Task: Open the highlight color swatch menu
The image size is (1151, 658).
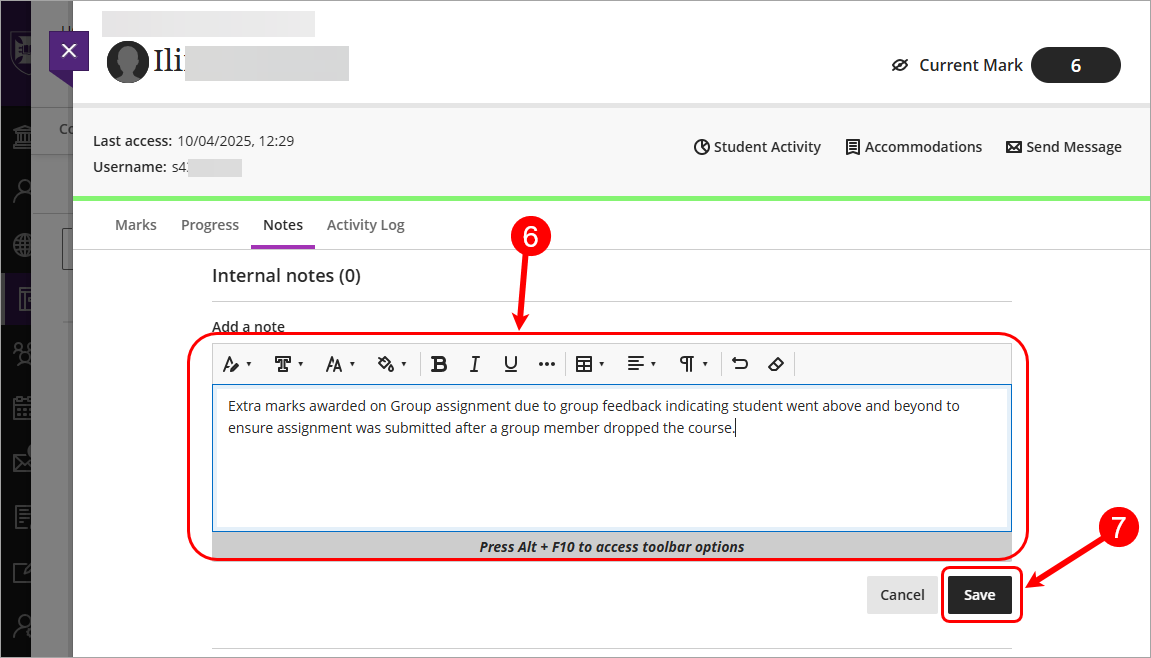Action: click(x=392, y=363)
